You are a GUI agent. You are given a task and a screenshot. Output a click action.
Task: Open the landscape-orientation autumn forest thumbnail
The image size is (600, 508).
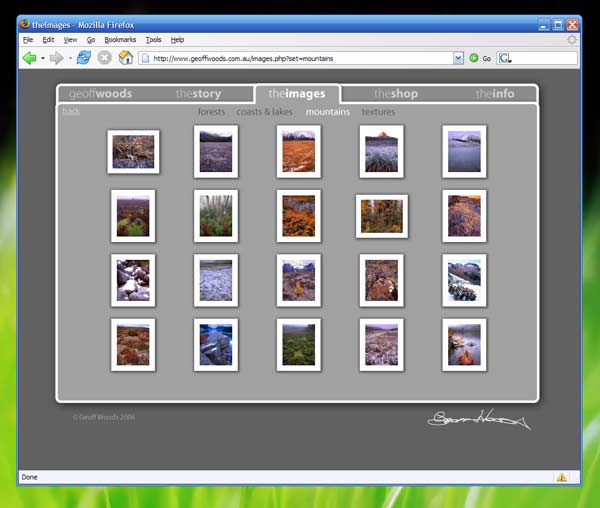pyautogui.click(x=382, y=217)
